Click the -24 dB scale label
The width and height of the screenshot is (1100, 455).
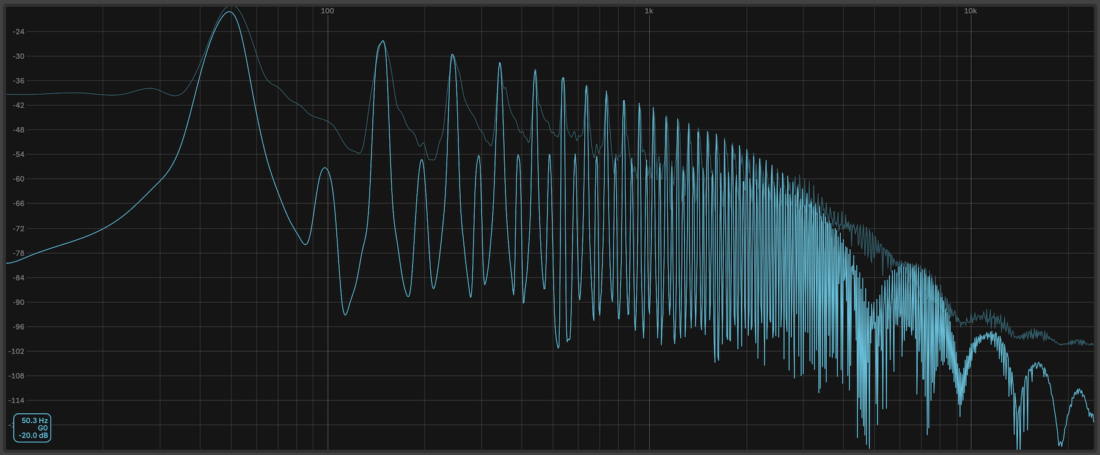(18, 32)
